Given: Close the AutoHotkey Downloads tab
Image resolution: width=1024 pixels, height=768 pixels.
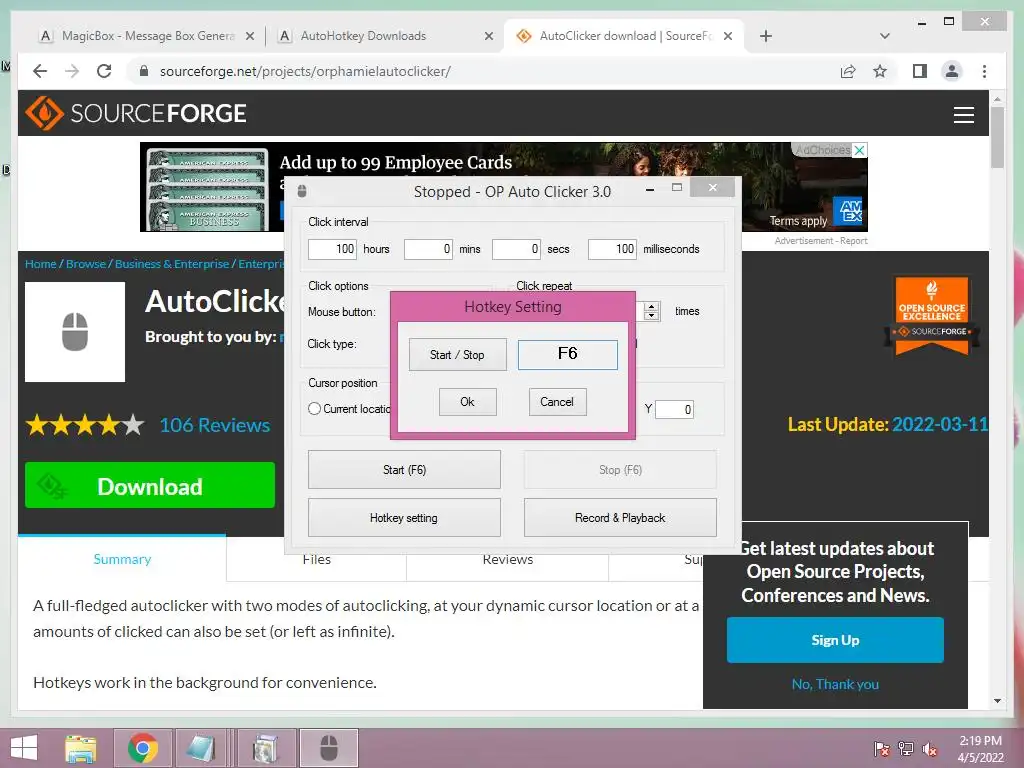Looking at the screenshot, I should tap(488, 37).
